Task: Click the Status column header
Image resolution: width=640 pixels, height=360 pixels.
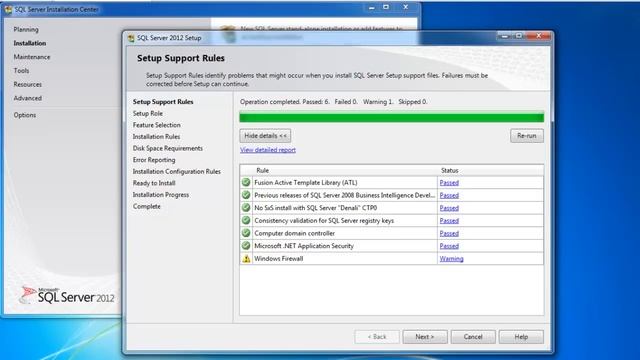Action: tap(449, 170)
